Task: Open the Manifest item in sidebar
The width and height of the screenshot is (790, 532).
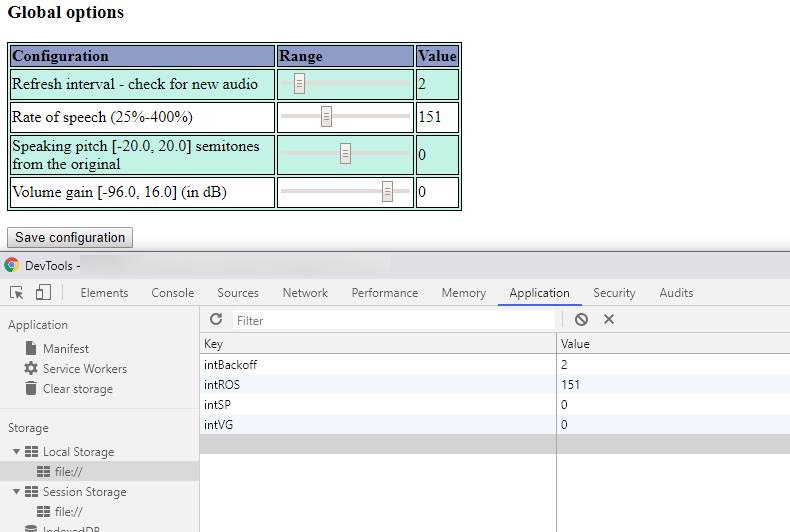Action: [65, 349]
